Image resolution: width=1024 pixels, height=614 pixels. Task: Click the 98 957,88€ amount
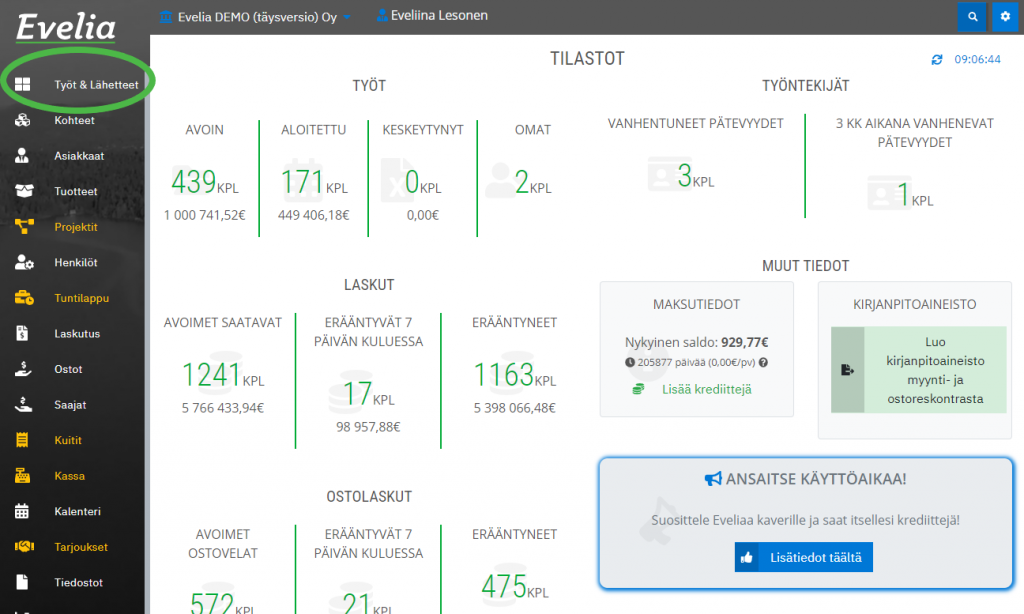pyautogui.click(x=368, y=427)
